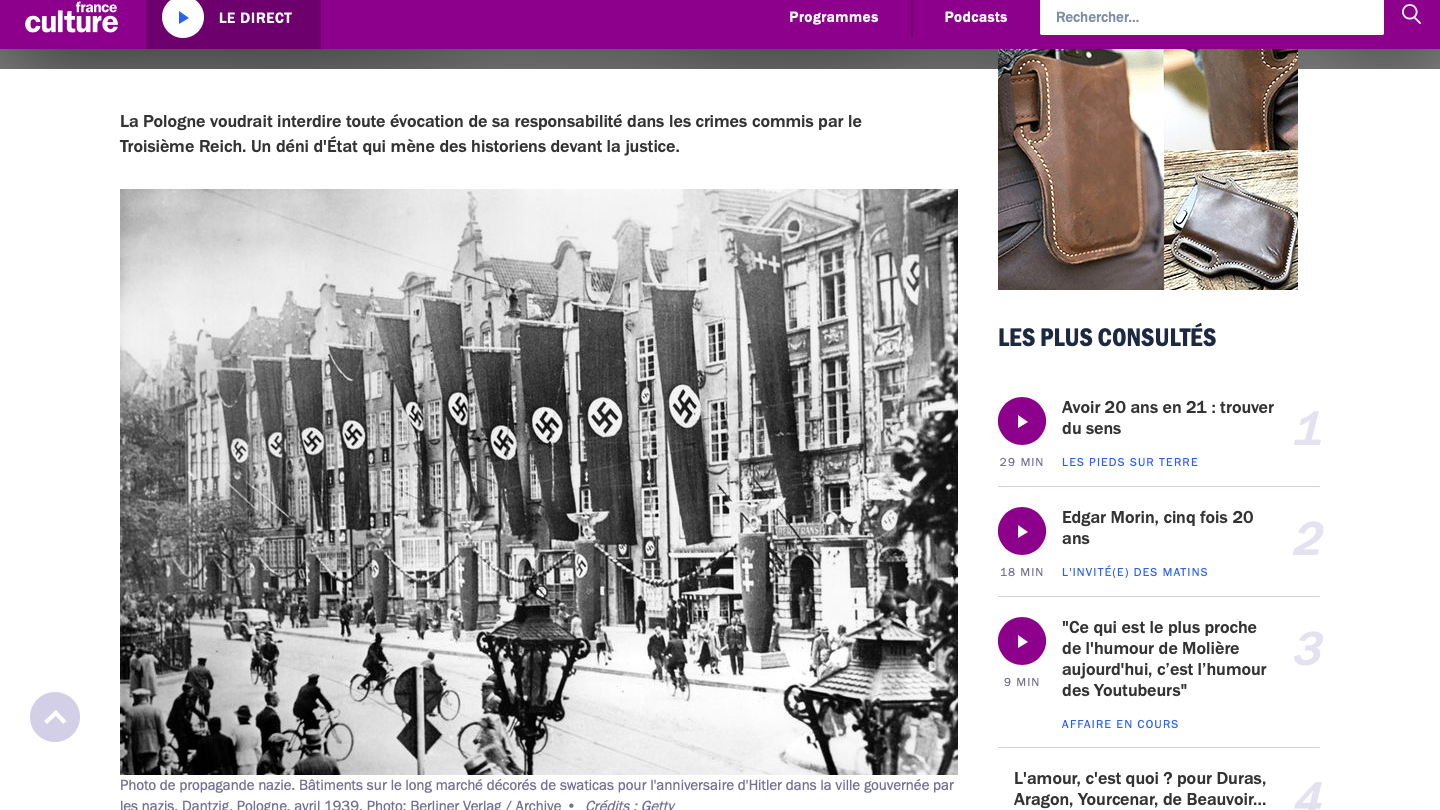1440x810 pixels.
Task: Click the France Culture logo
Action: click(x=71, y=18)
